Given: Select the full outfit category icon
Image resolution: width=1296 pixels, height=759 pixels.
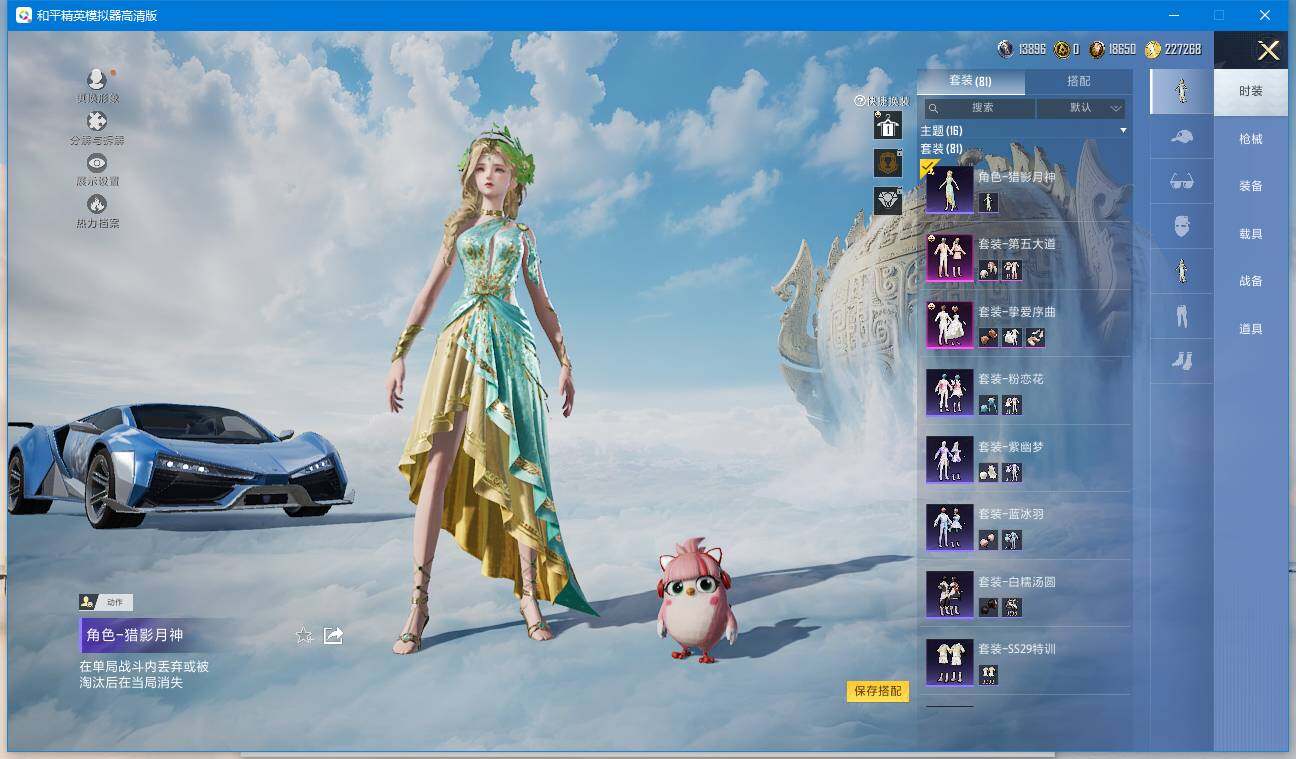Looking at the screenshot, I should (x=1181, y=91).
